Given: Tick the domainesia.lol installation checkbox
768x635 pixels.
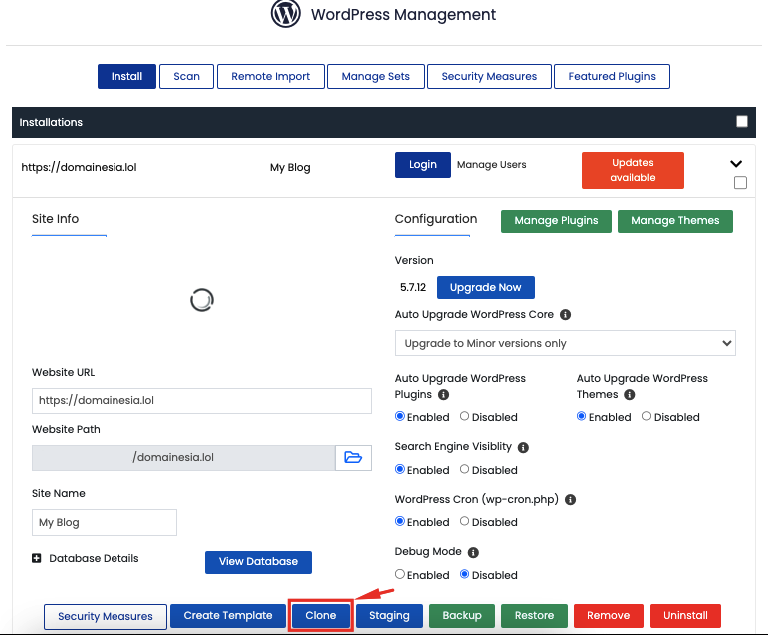Looking at the screenshot, I should point(740,183).
